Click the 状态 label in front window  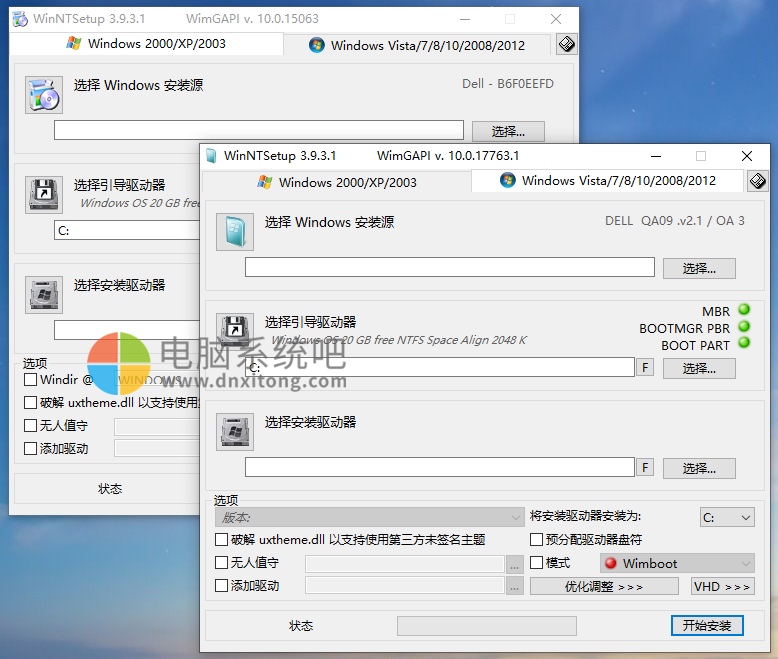301,626
